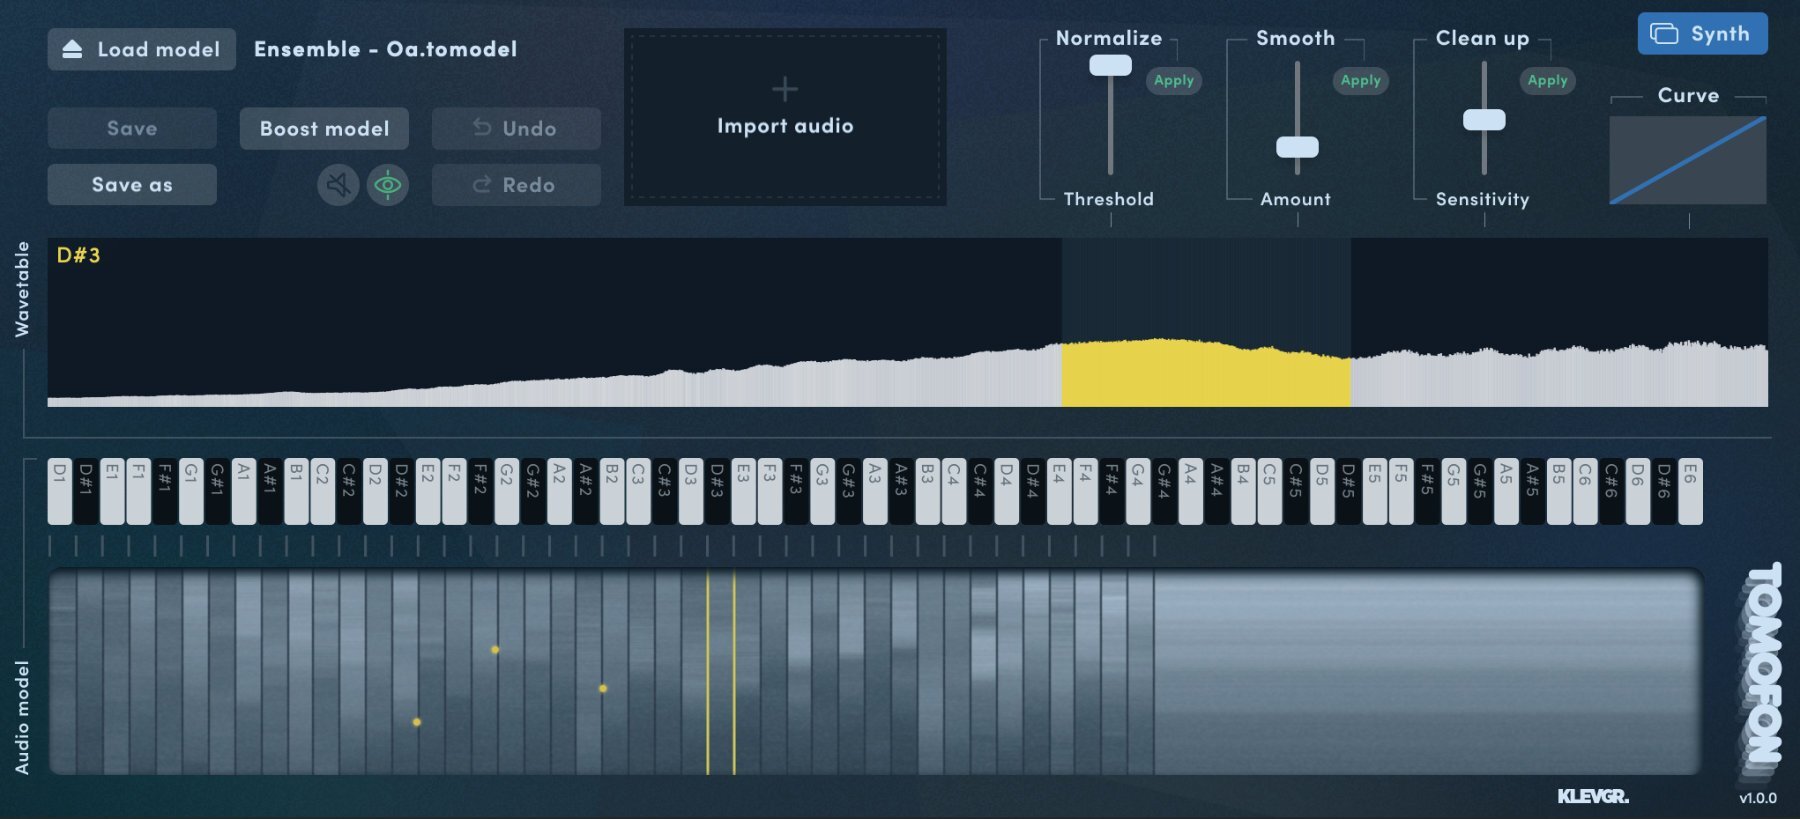Click Save as button
The height and width of the screenshot is (819, 1800).
coord(132,185)
